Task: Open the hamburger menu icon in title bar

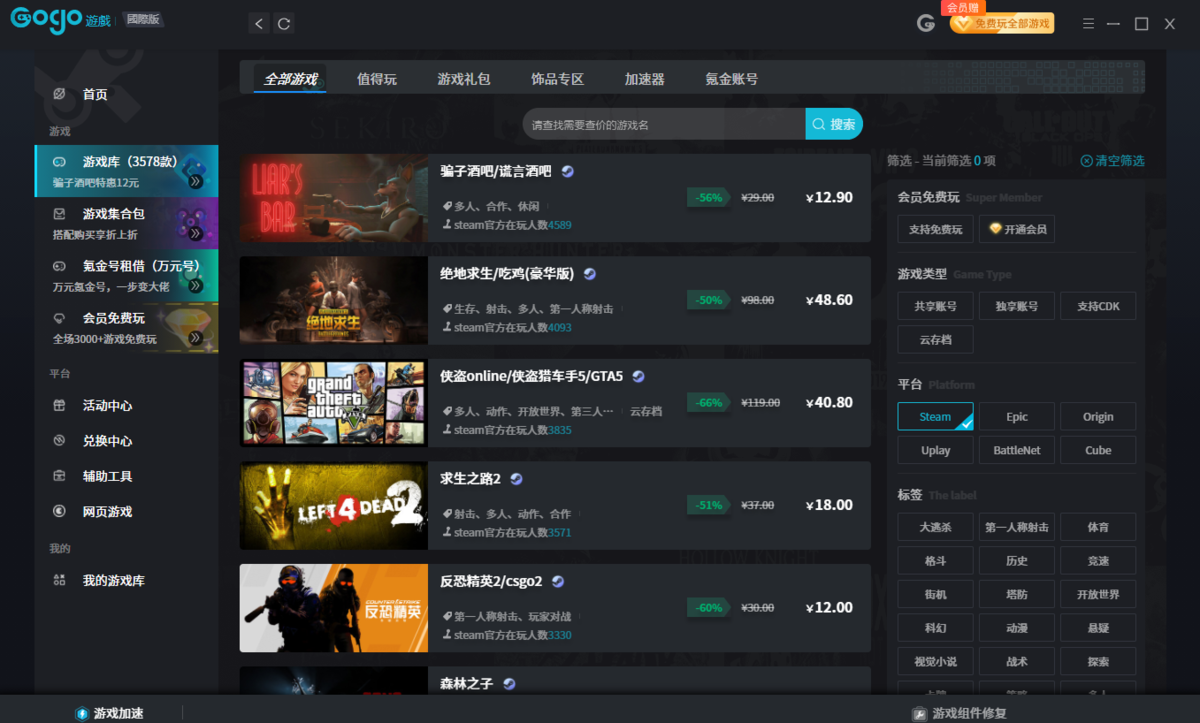Action: coord(1089,23)
